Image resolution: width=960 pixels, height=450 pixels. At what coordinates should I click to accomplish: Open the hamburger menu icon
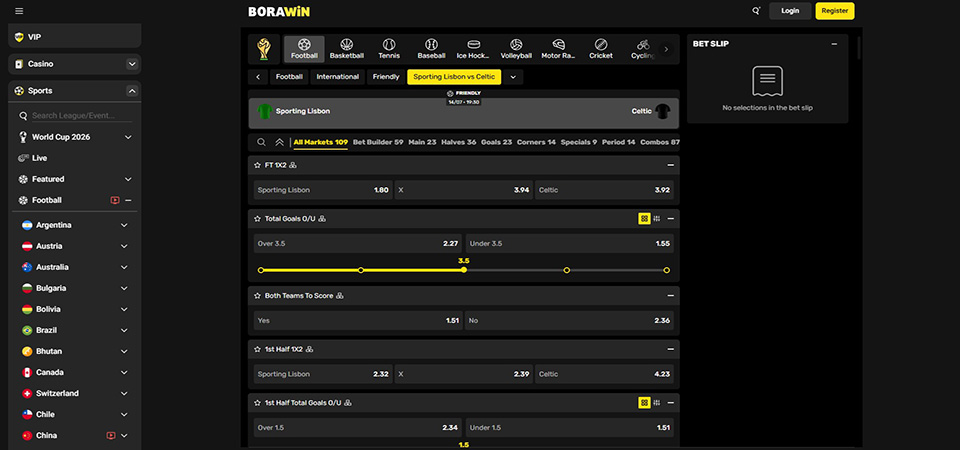tap(19, 11)
